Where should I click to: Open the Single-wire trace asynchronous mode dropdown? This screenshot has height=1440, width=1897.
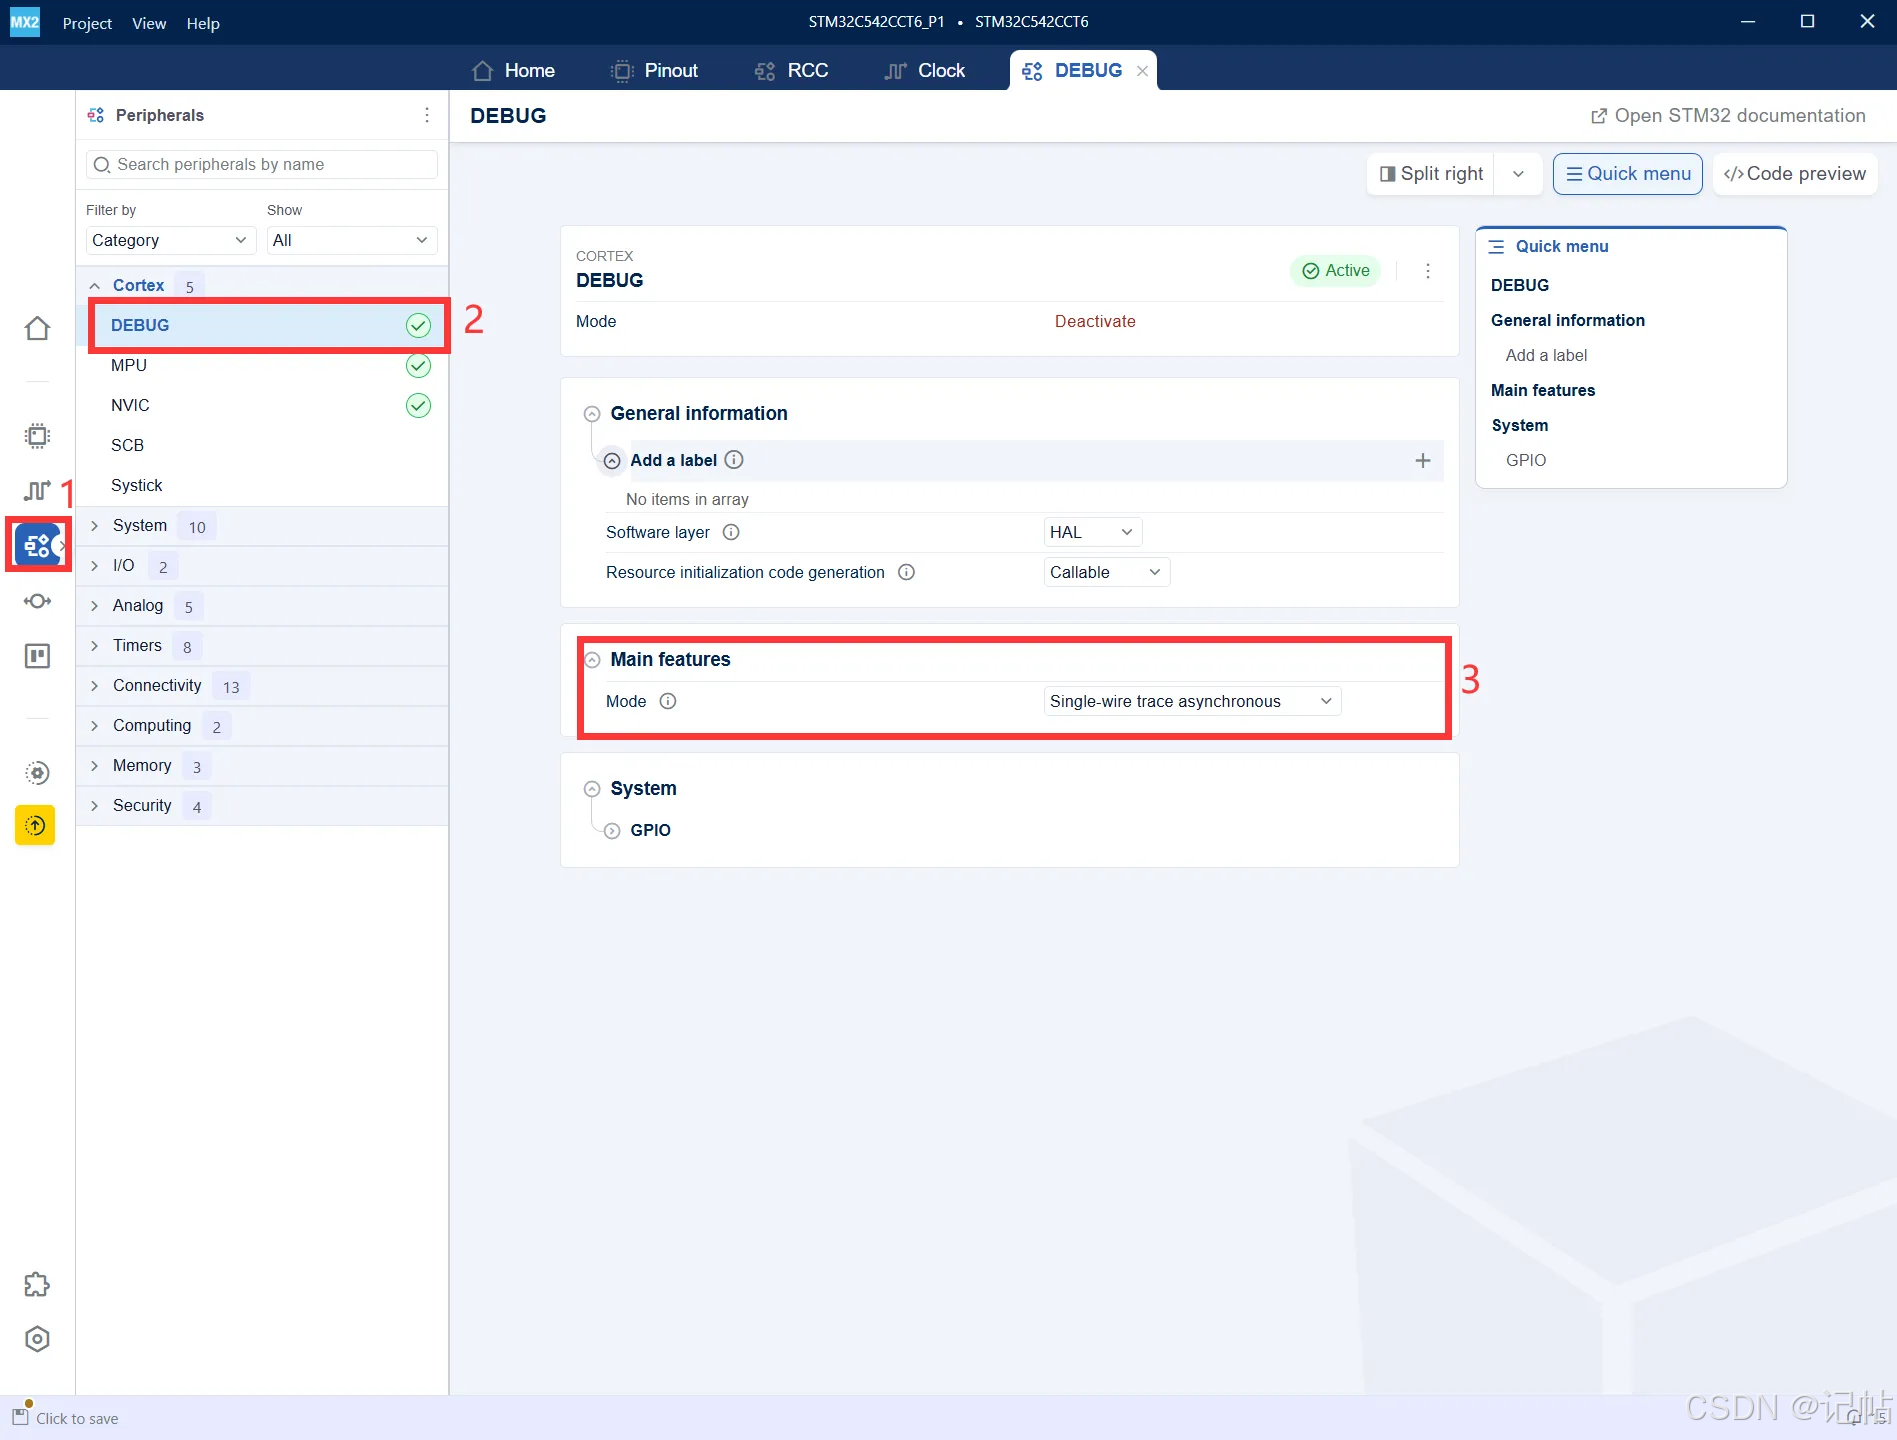(x=1192, y=701)
